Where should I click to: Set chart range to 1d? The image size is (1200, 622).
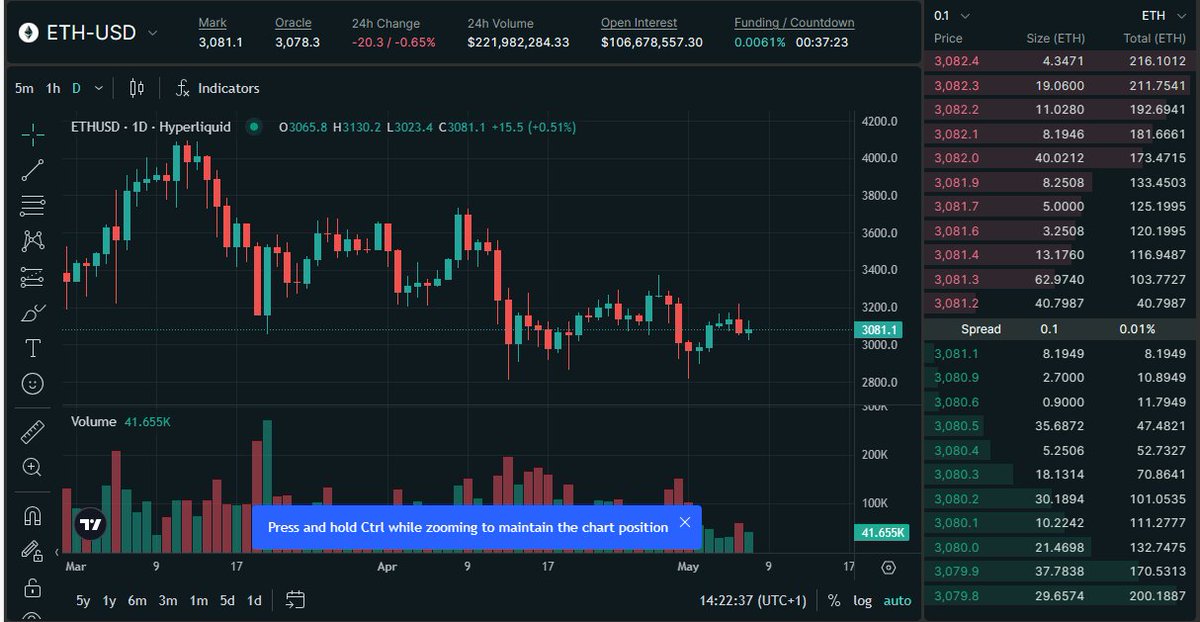pyautogui.click(x=255, y=601)
